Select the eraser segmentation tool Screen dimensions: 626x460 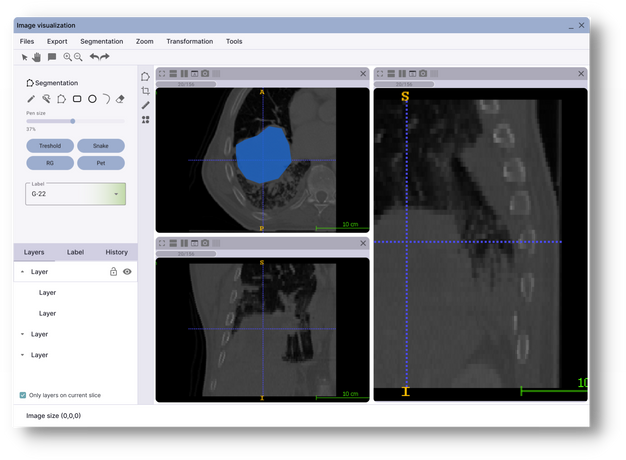coord(120,99)
